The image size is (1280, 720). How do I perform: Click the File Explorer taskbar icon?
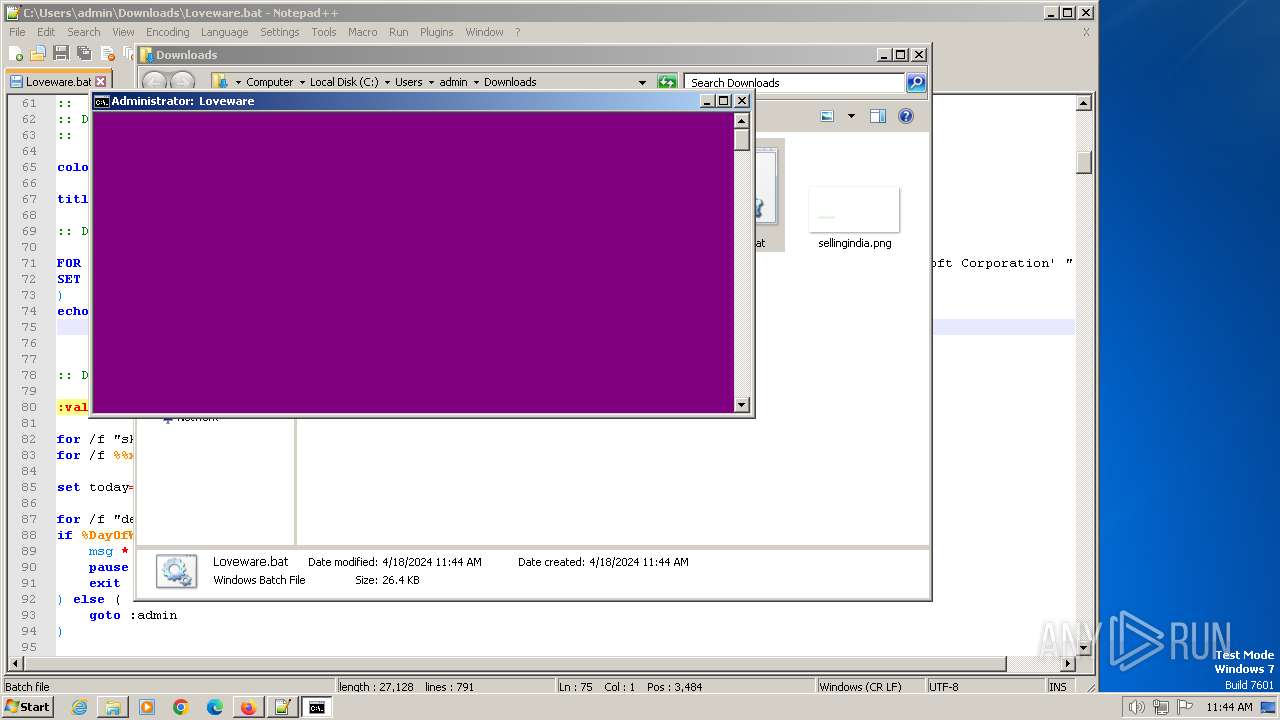pos(113,707)
